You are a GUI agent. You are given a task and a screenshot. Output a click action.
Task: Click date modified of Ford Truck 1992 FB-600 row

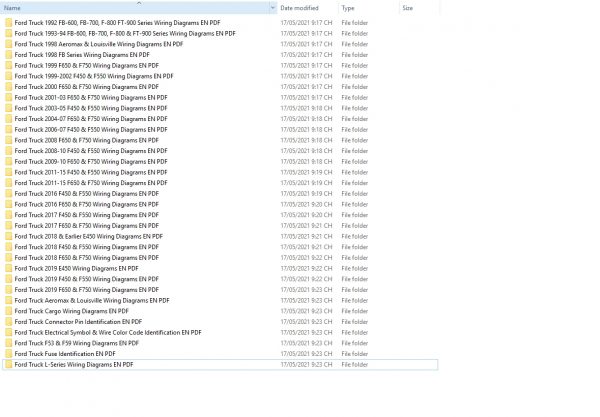pyautogui.click(x=306, y=23)
